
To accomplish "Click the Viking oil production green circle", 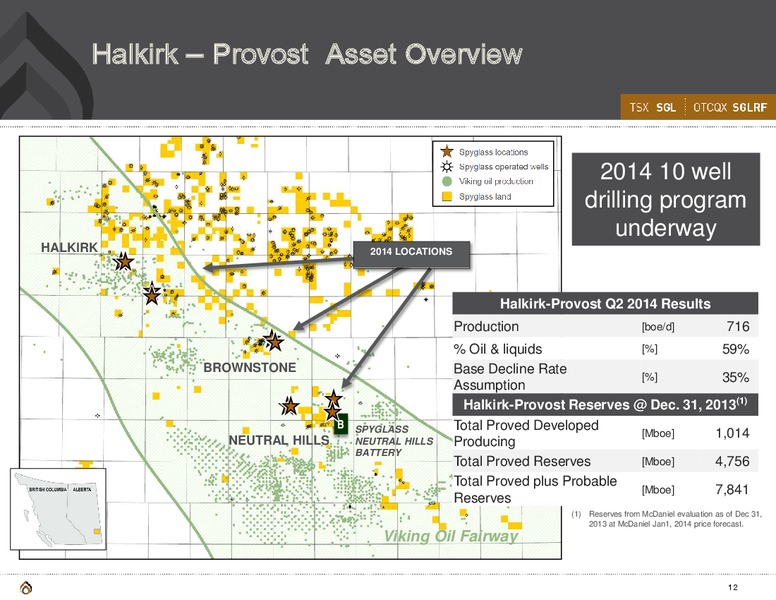I will click(447, 181).
